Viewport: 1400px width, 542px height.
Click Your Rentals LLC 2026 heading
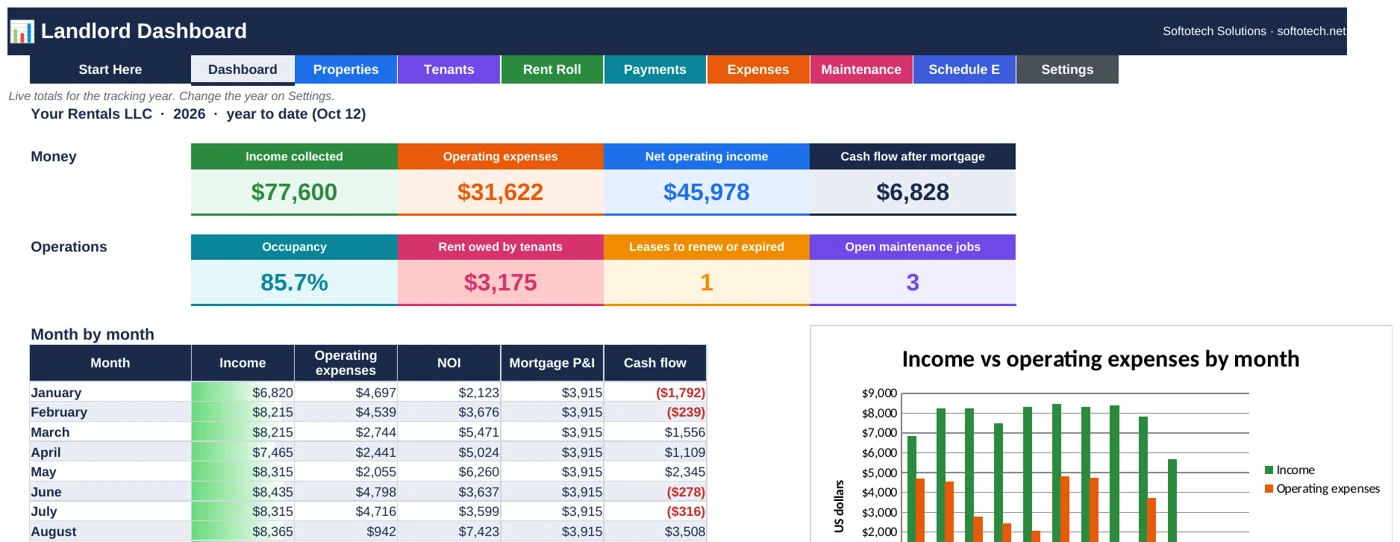pos(198,114)
